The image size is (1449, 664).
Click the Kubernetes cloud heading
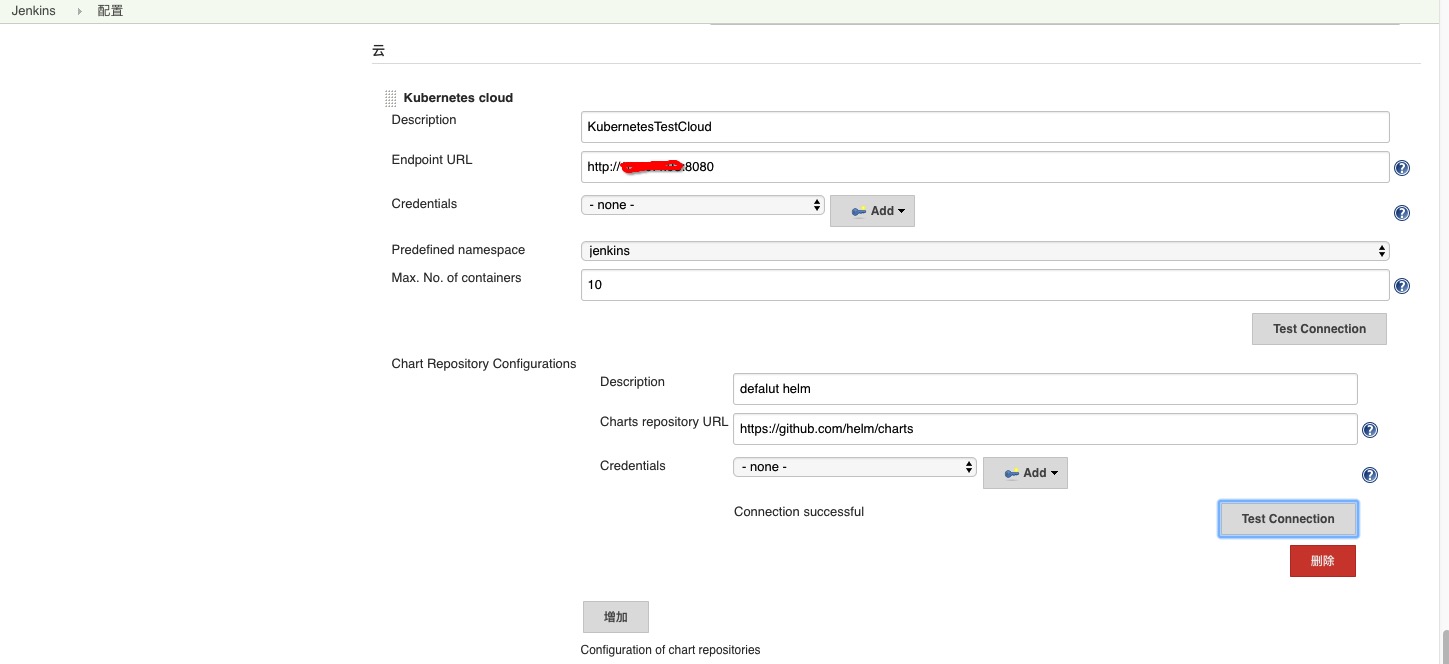tap(458, 98)
